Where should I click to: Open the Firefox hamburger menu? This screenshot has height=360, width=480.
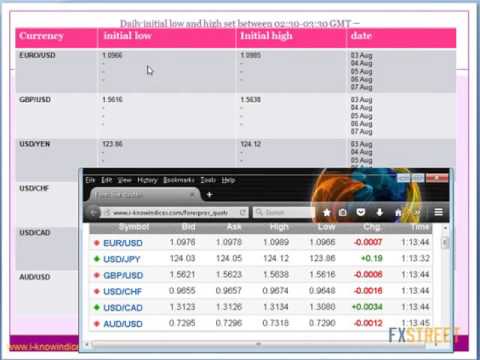pyautogui.click(x=438, y=212)
